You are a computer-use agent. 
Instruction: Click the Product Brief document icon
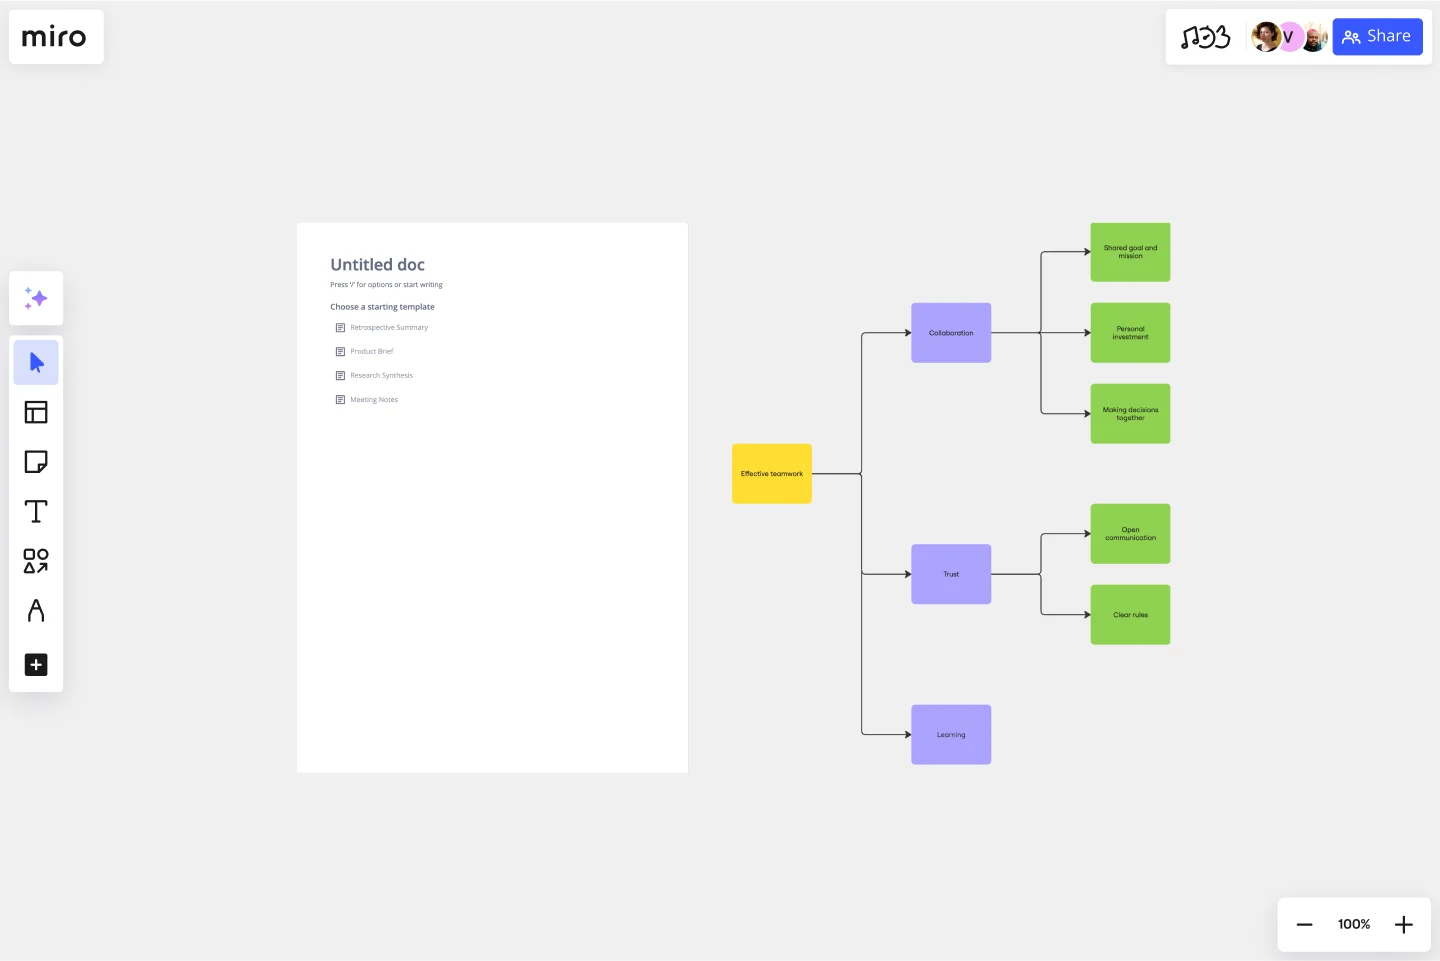tap(340, 352)
